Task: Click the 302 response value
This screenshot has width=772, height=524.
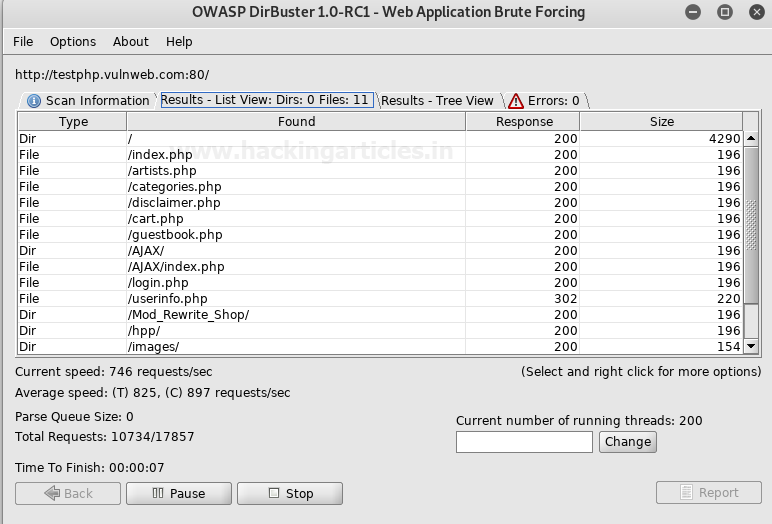Action: [565, 299]
